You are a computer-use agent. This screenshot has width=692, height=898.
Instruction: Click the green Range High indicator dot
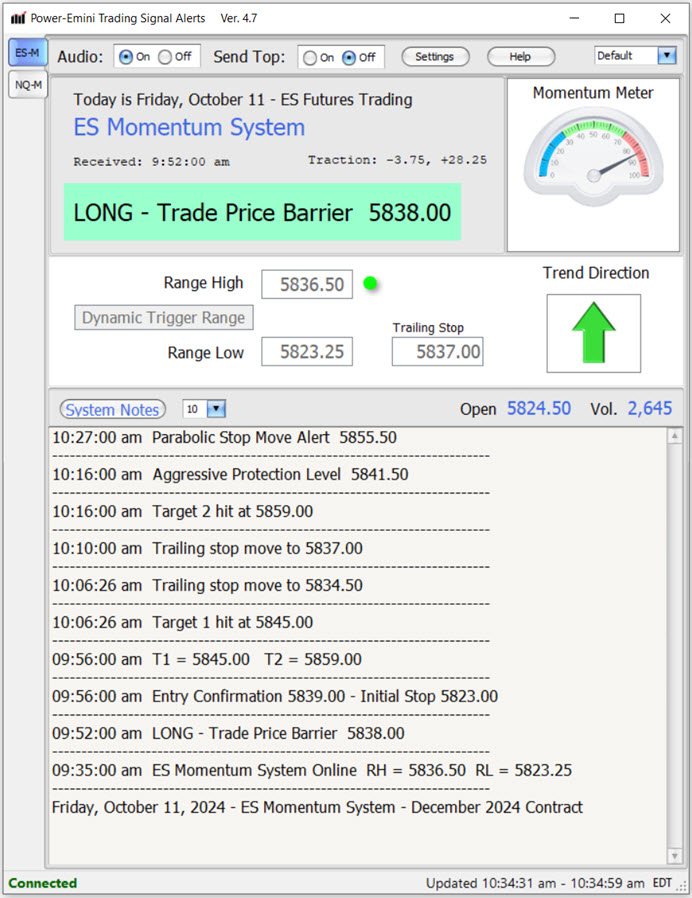[x=370, y=283]
